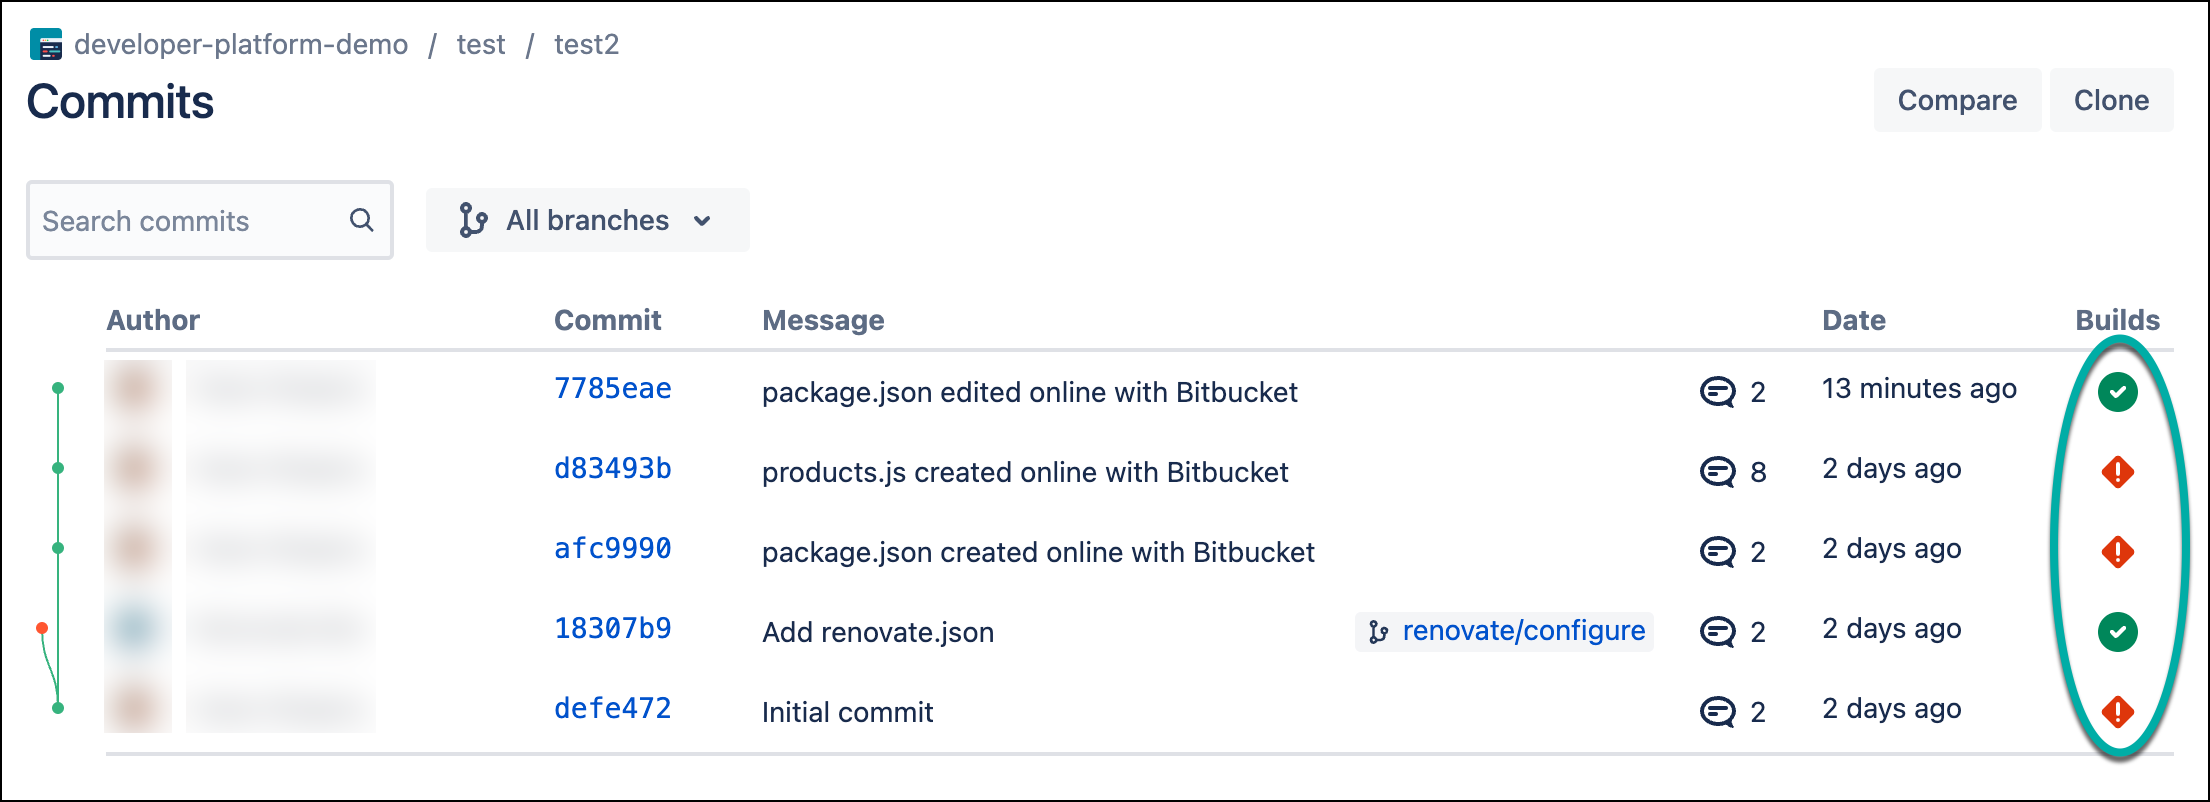Open commit hash 7785eae
This screenshot has height=802, width=2210.
pyautogui.click(x=612, y=389)
